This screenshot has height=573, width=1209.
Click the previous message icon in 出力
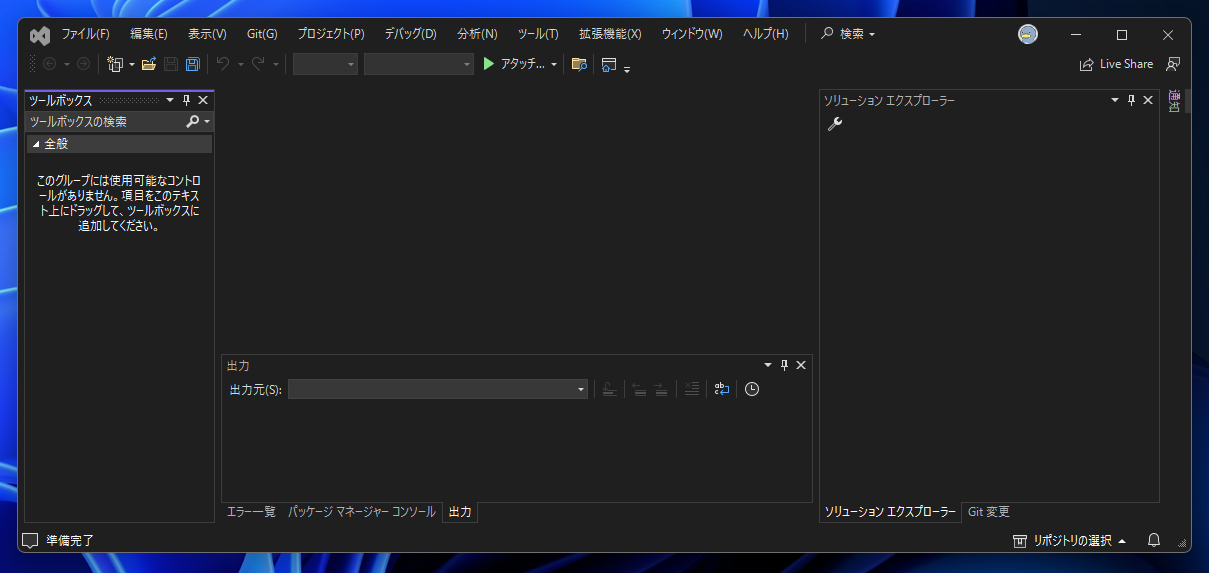[639, 389]
